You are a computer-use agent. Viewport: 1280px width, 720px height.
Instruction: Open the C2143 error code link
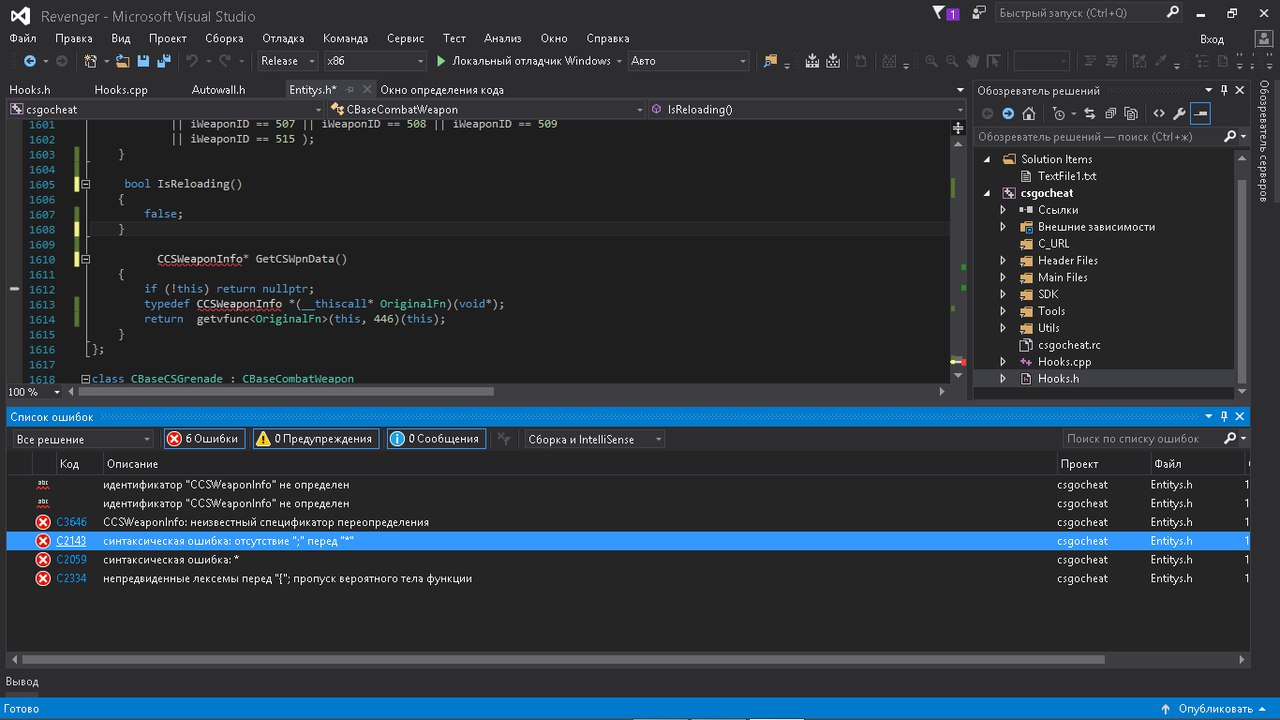(71, 541)
